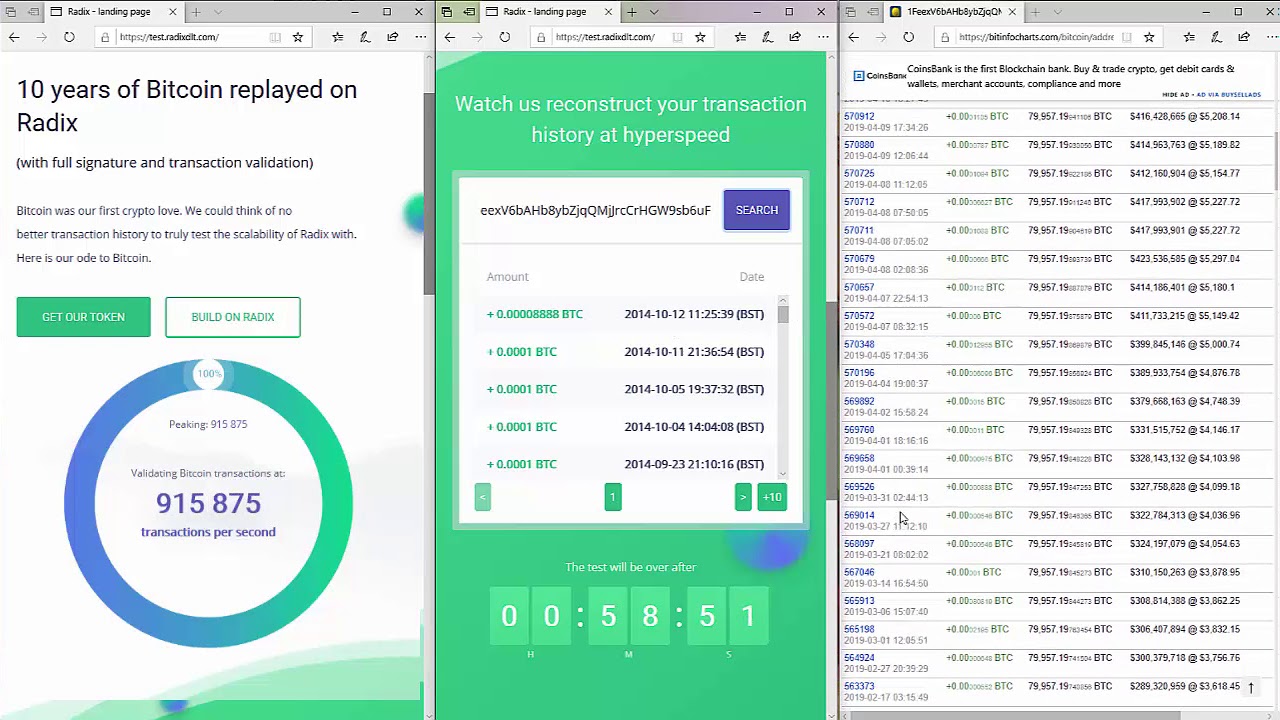Image resolution: width=1280 pixels, height=720 pixels.
Task: Open Favorites hub in bitinfocharts window
Action: 1189,37
